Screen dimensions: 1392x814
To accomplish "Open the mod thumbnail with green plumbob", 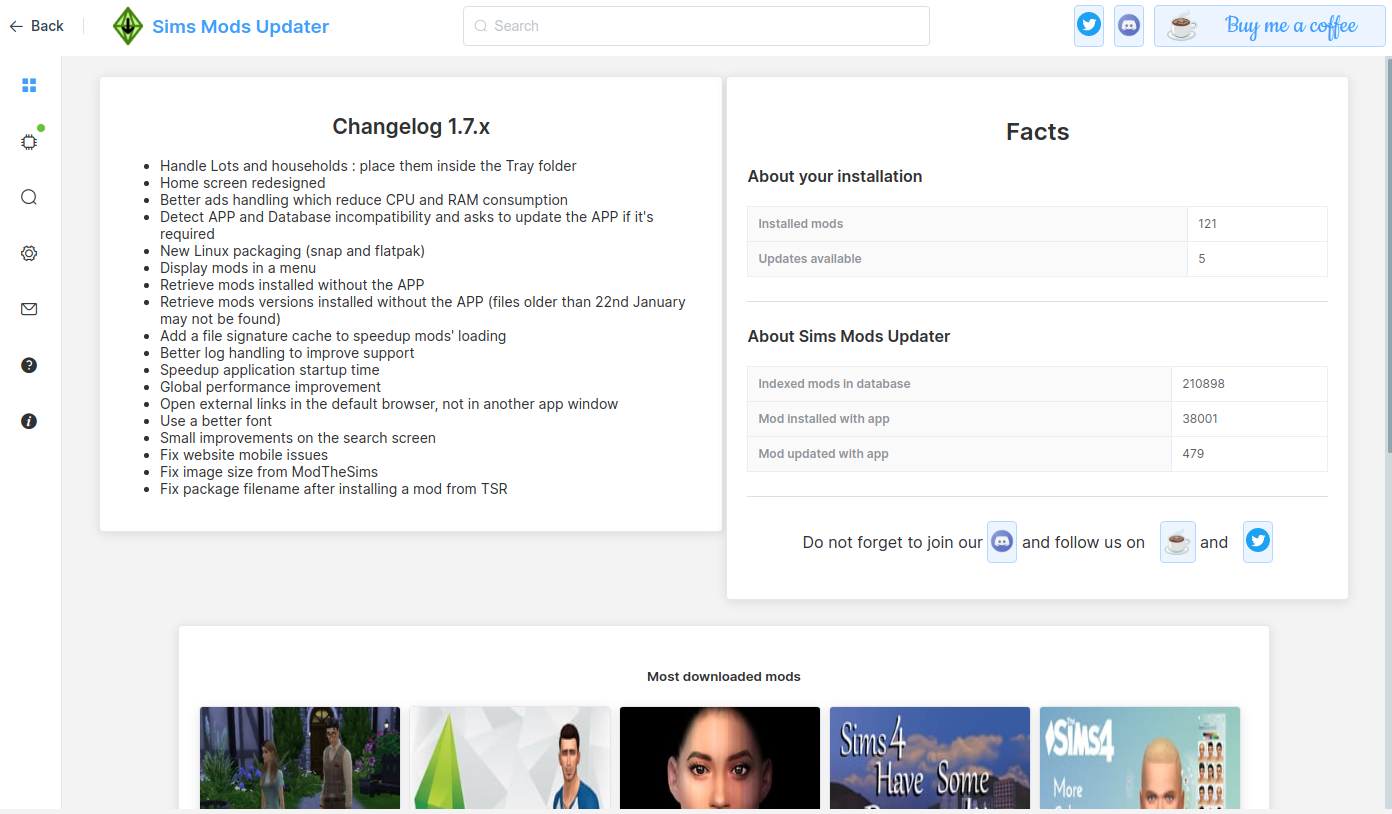I will click(x=510, y=758).
